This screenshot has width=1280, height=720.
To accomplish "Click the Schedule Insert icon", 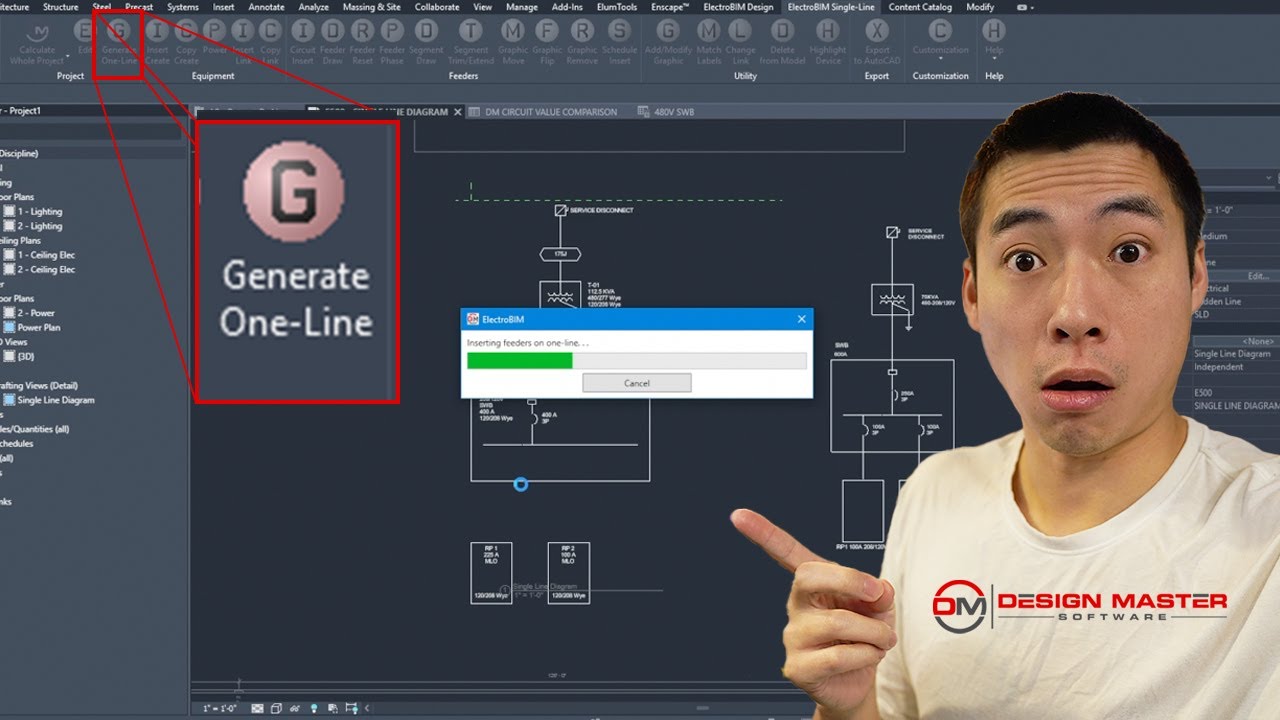I will point(619,32).
